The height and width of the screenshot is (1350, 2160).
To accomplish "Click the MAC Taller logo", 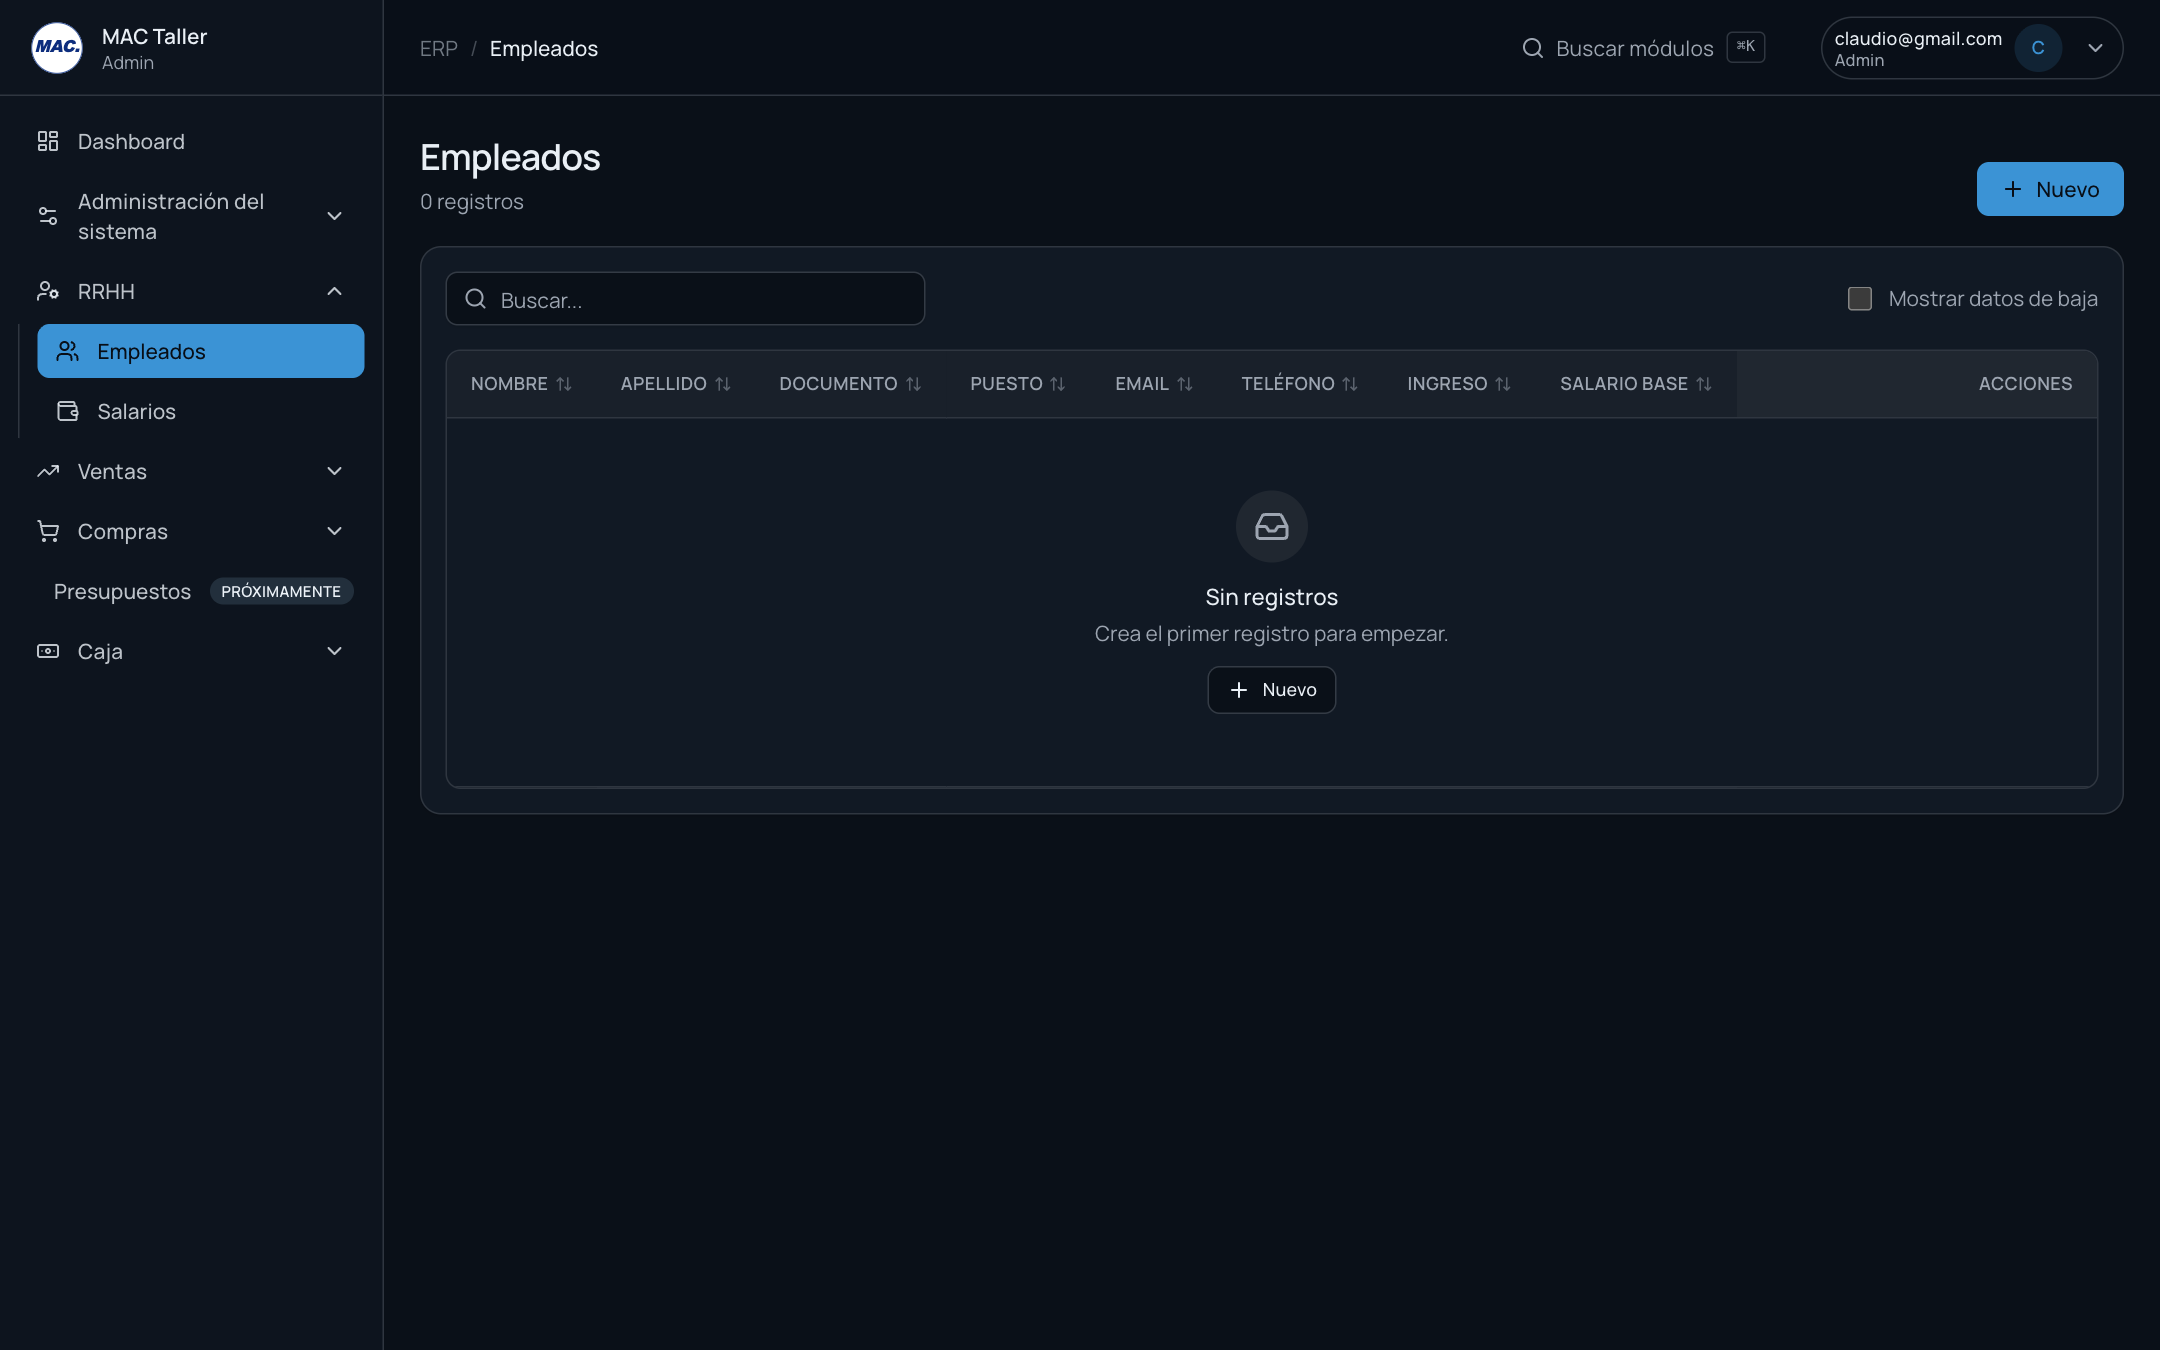I will click(x=57, y=48).
